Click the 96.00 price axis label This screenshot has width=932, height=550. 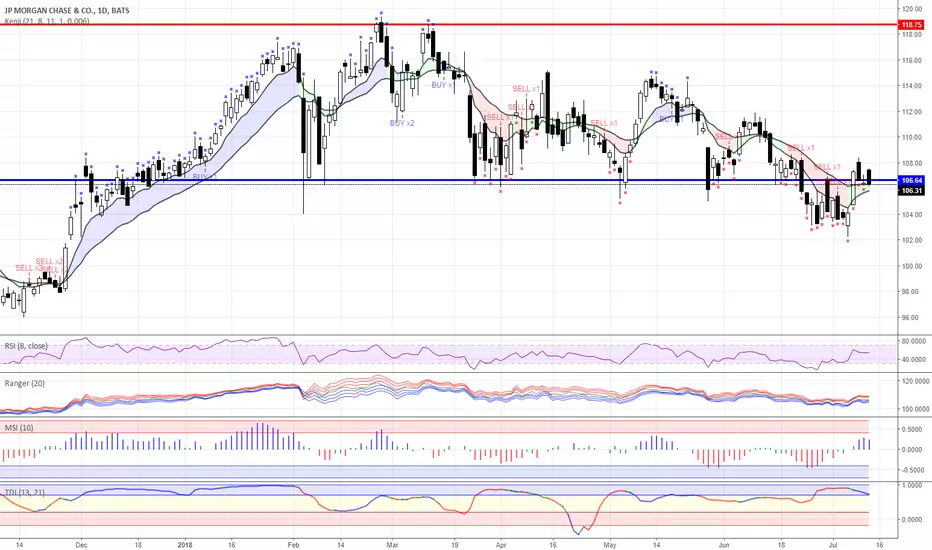(x=912, y=318)
